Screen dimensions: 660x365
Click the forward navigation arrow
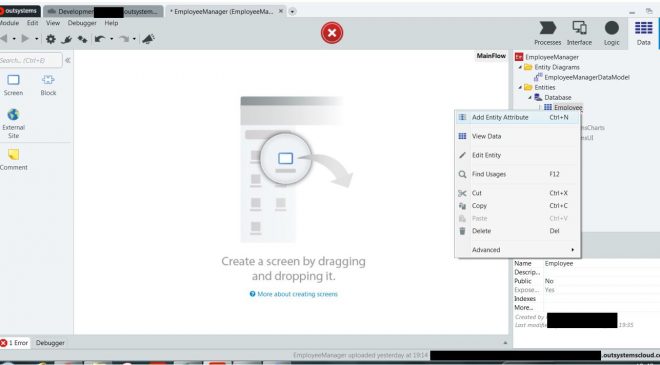click(25, 39)
